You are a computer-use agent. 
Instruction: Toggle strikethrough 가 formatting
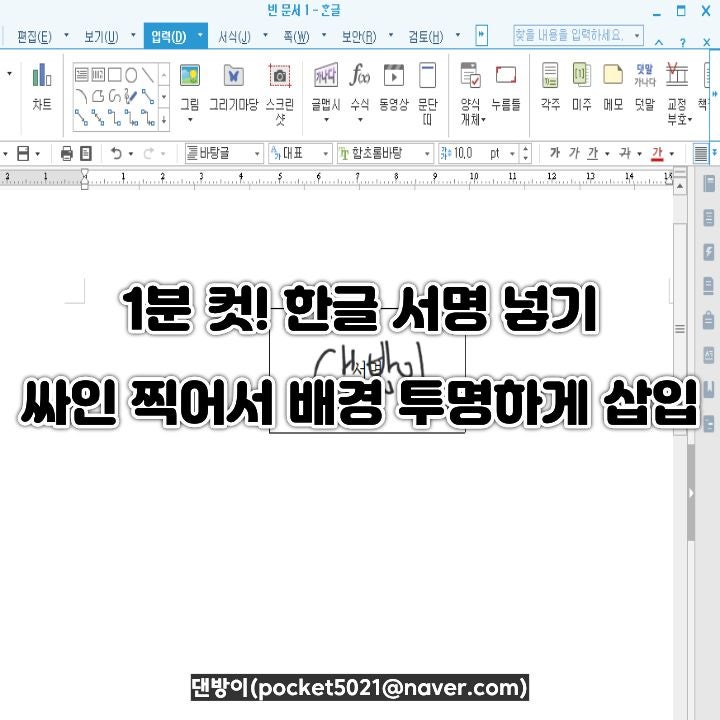pyautogui.click(x=625, y=153)
